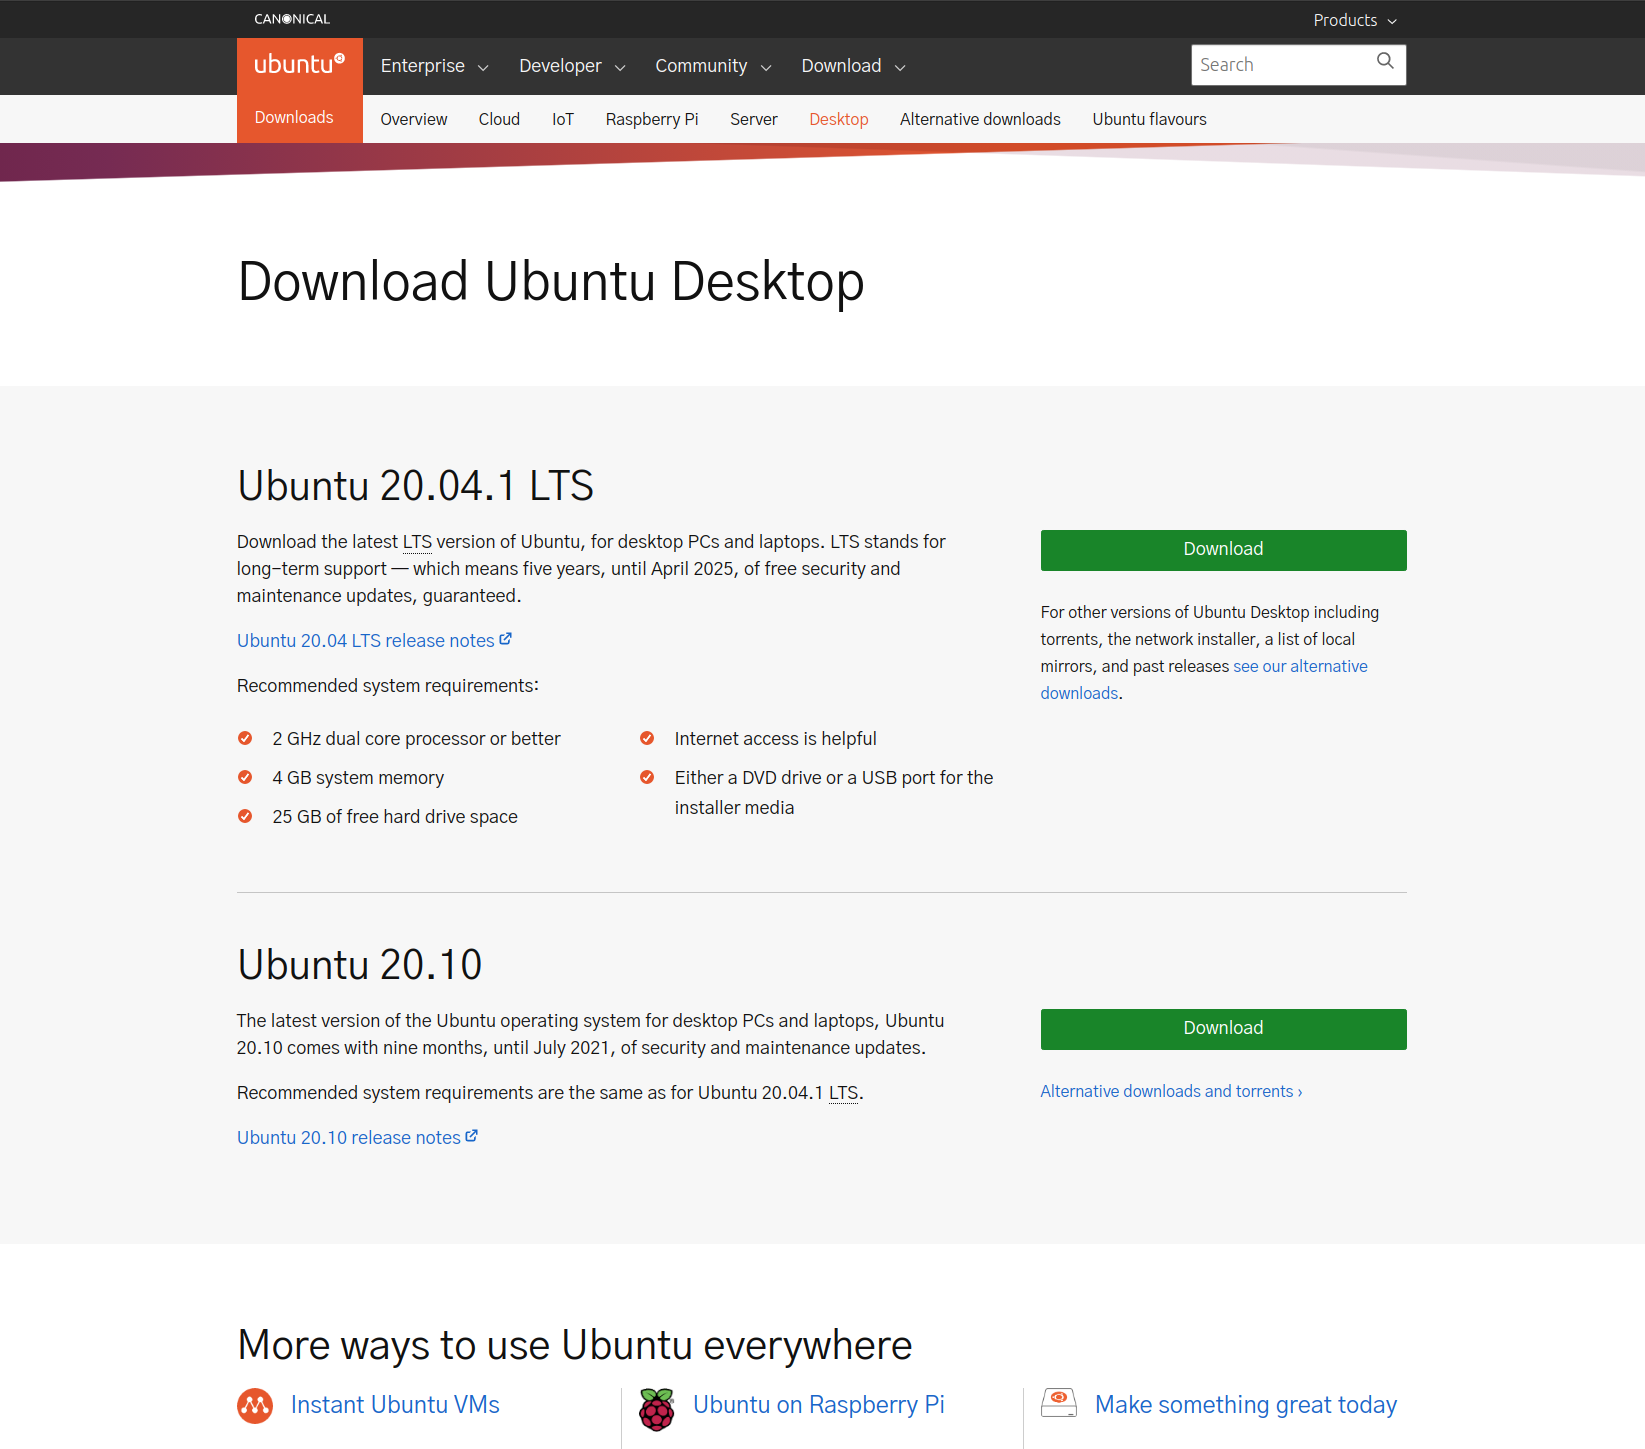Expand the Enterprise menu
This screenshot has height=1449, width=1645.
pos(434,66)
